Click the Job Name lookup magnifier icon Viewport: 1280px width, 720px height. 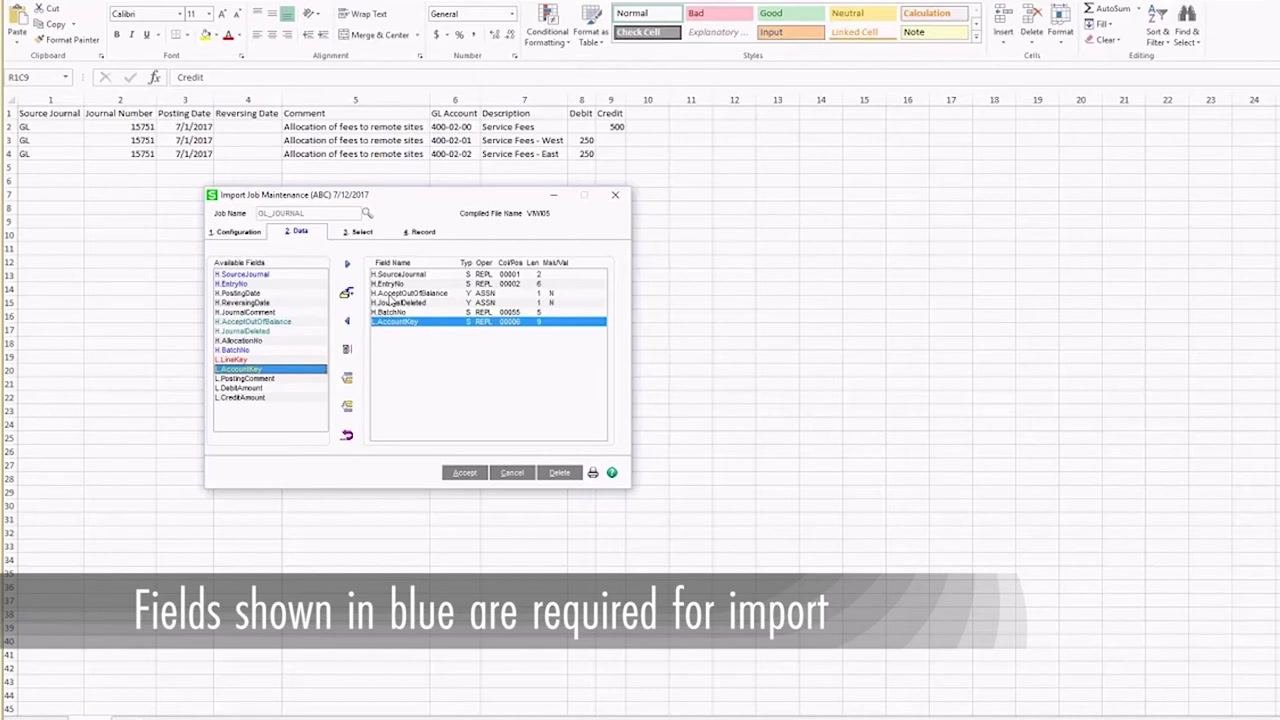[367, 213]
